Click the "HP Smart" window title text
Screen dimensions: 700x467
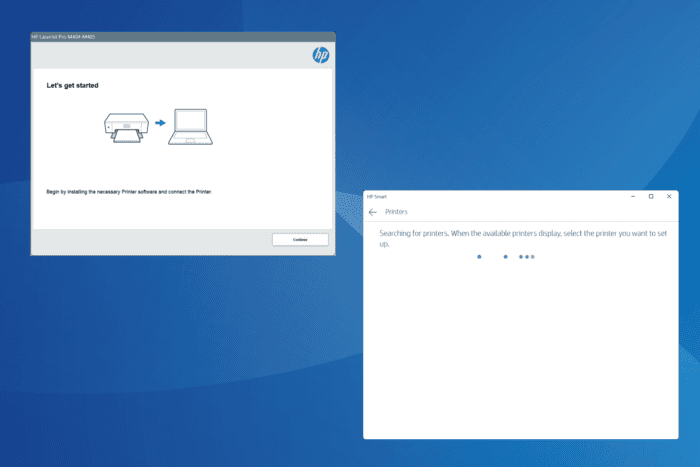pos(377,196)
